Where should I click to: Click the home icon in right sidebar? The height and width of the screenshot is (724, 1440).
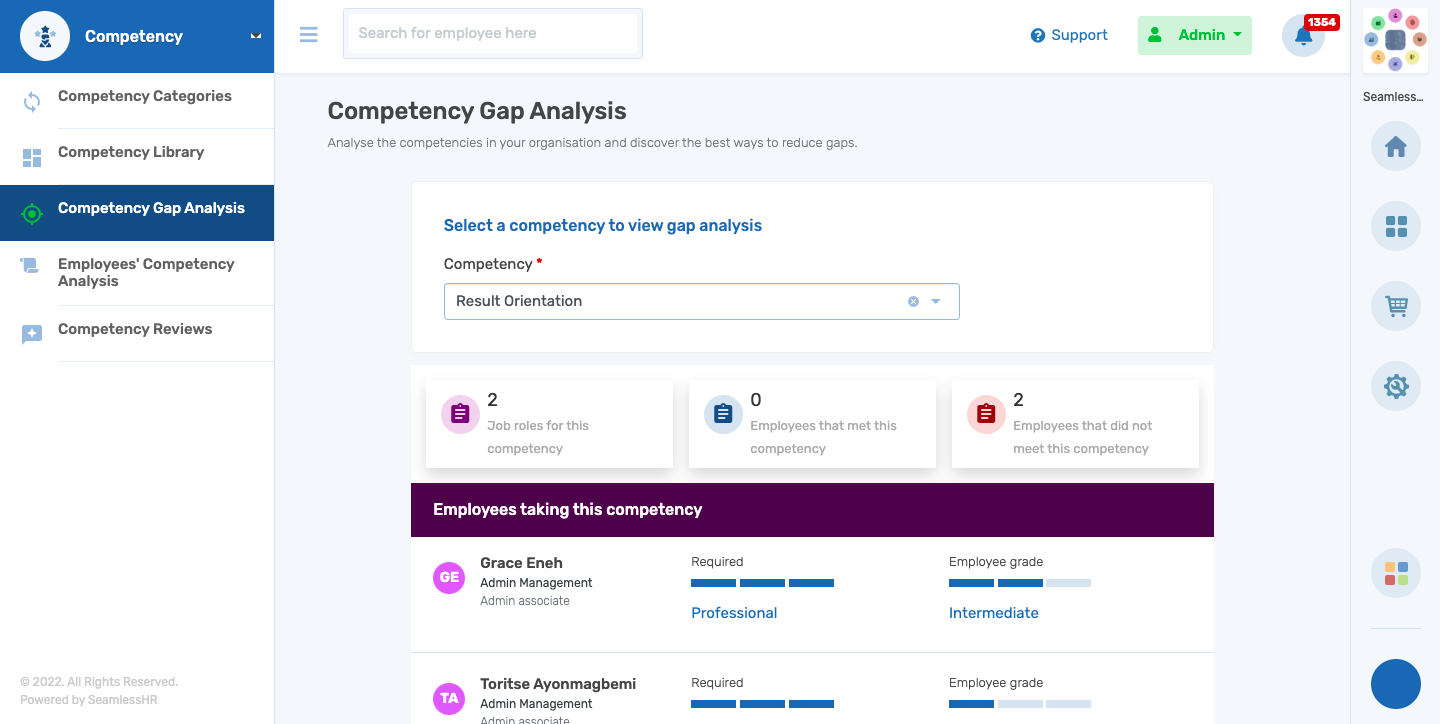pyautogui.click(x=1395, y=148)
